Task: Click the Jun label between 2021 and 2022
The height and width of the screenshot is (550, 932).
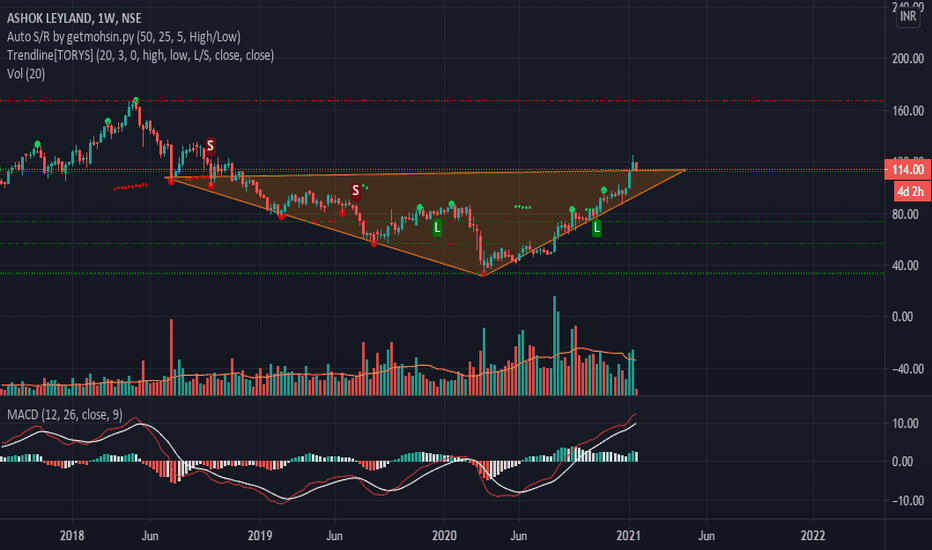Action: tap(706, 536)
